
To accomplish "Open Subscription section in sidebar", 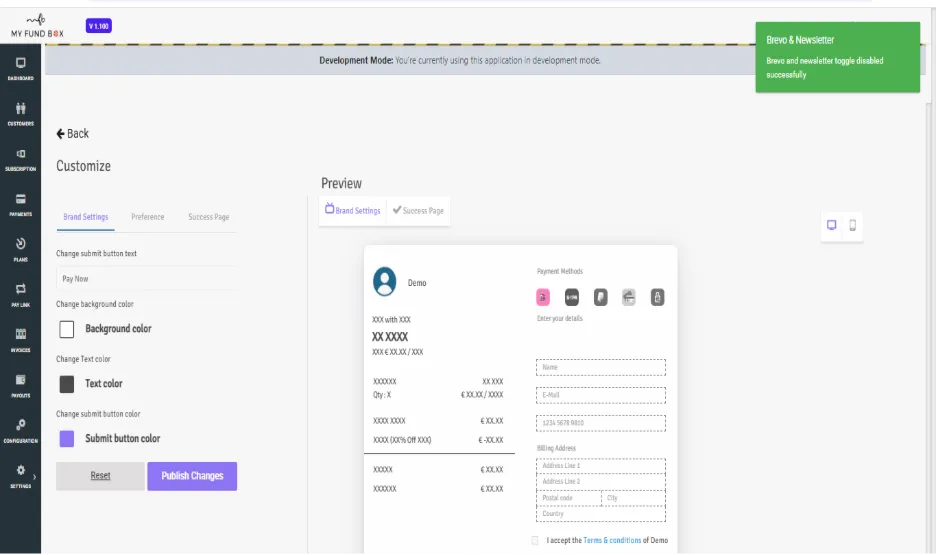I will point(20,159).
